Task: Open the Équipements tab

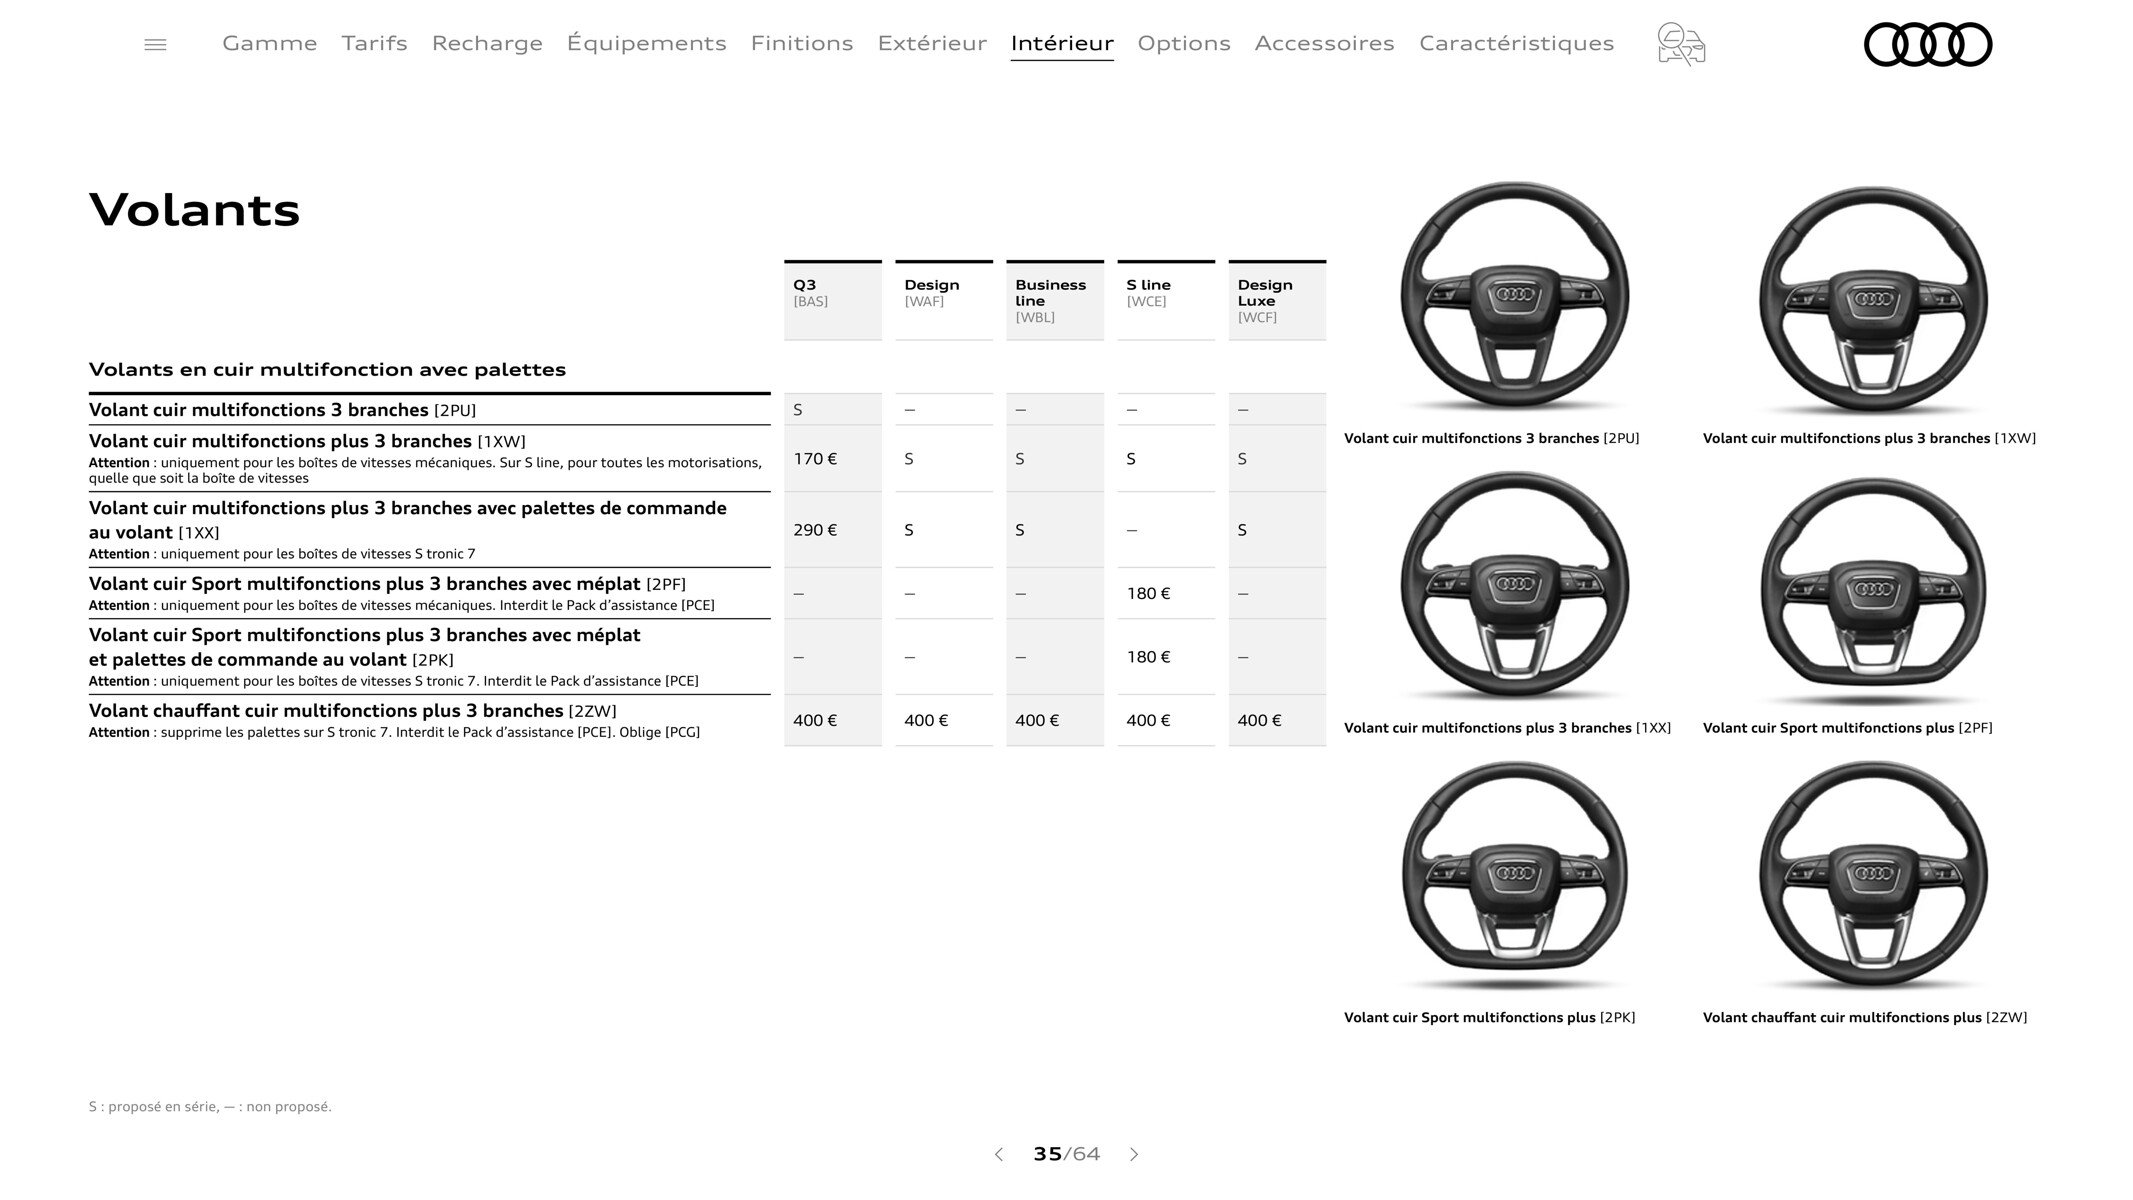Action: [647, 43]
